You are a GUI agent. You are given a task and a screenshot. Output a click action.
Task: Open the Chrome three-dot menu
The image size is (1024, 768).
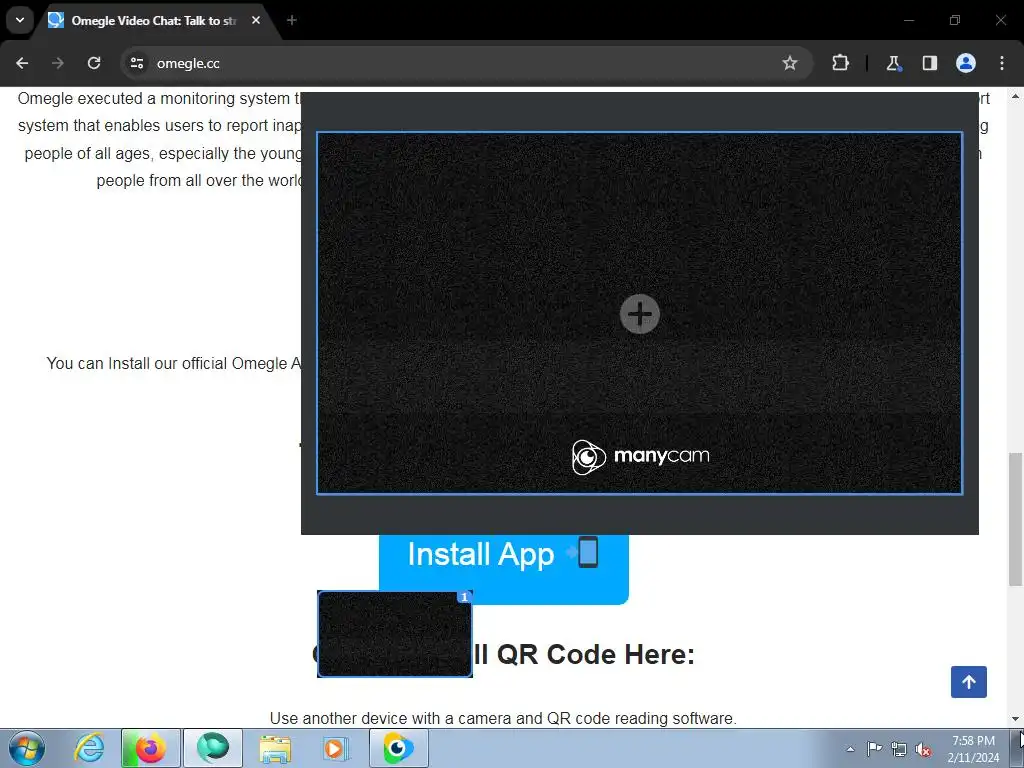[1002, 63]
